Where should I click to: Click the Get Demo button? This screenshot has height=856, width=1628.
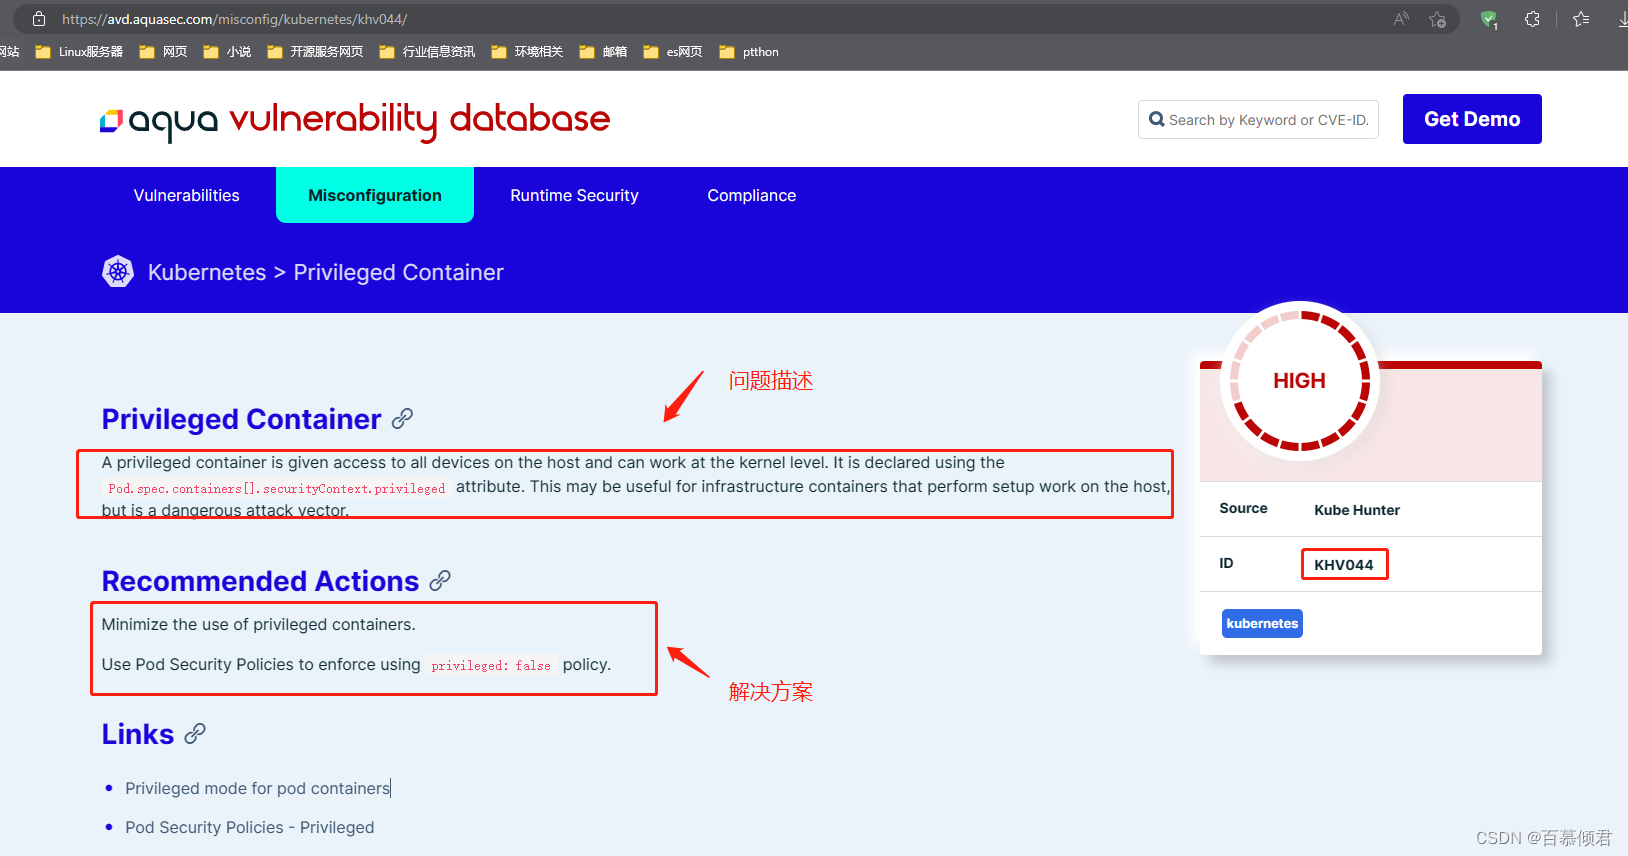(1472, 119)
